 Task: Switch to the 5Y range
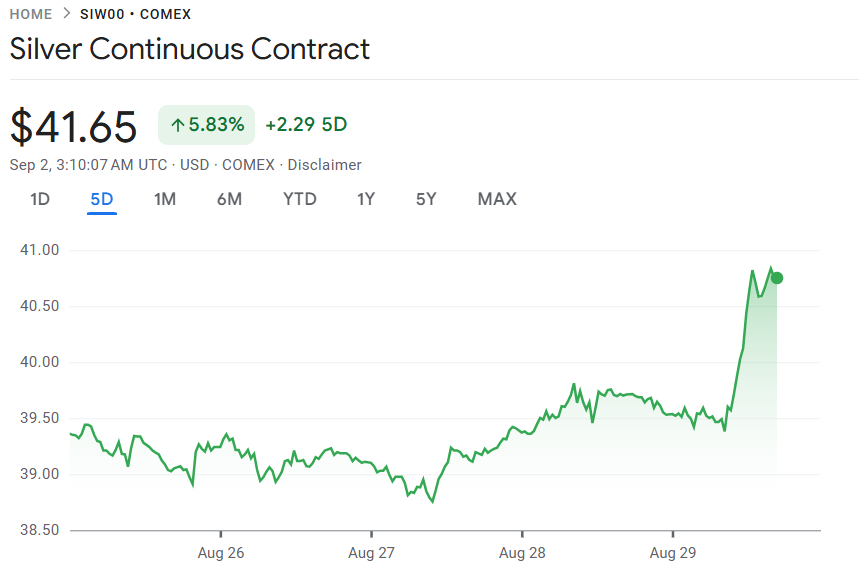[426, 199]
